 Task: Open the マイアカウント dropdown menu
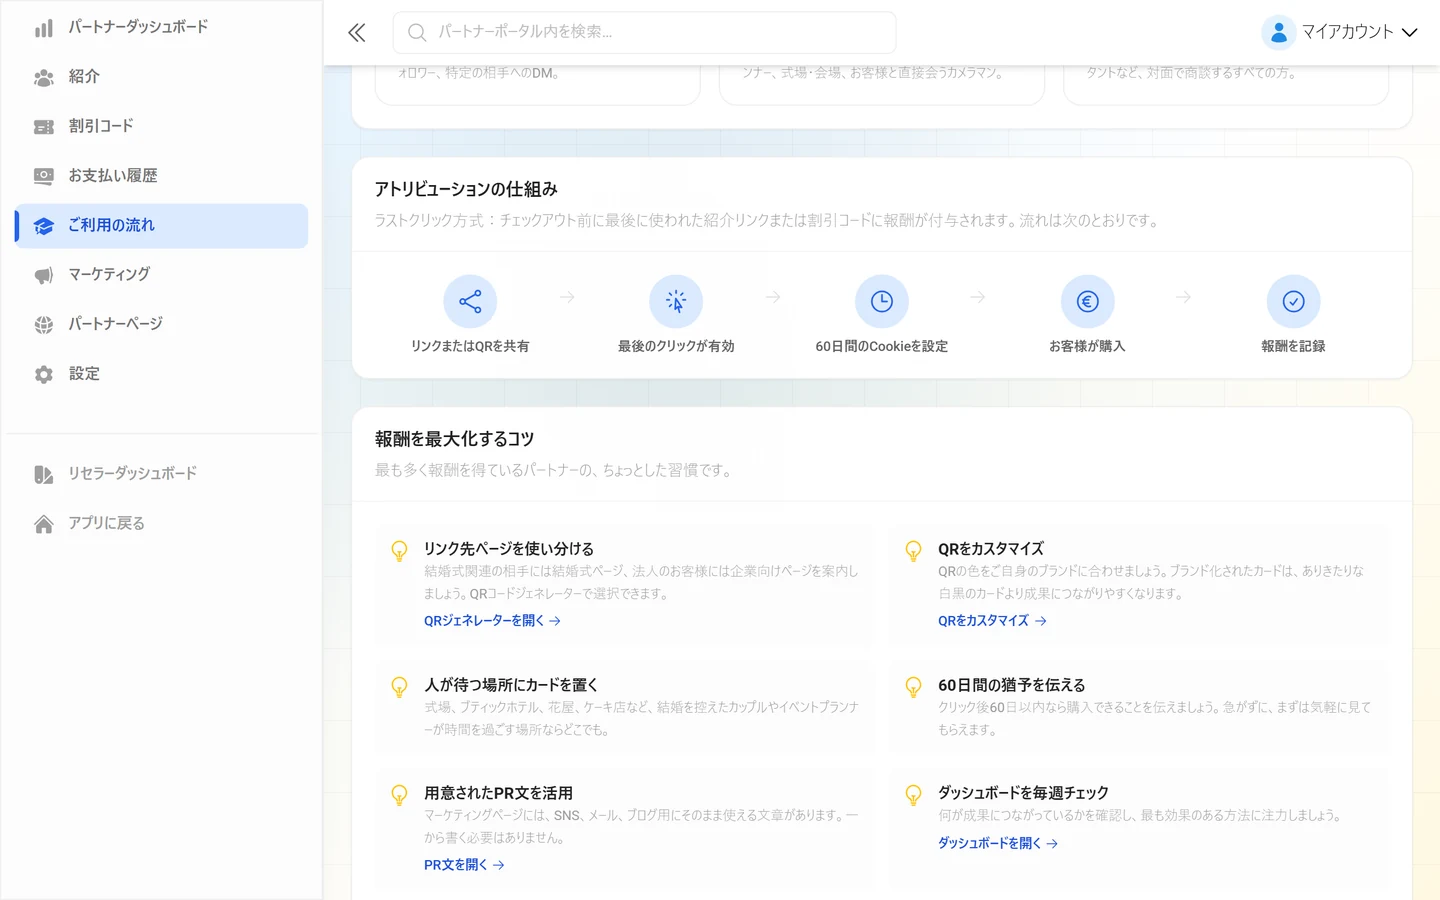click(1340, 32)
